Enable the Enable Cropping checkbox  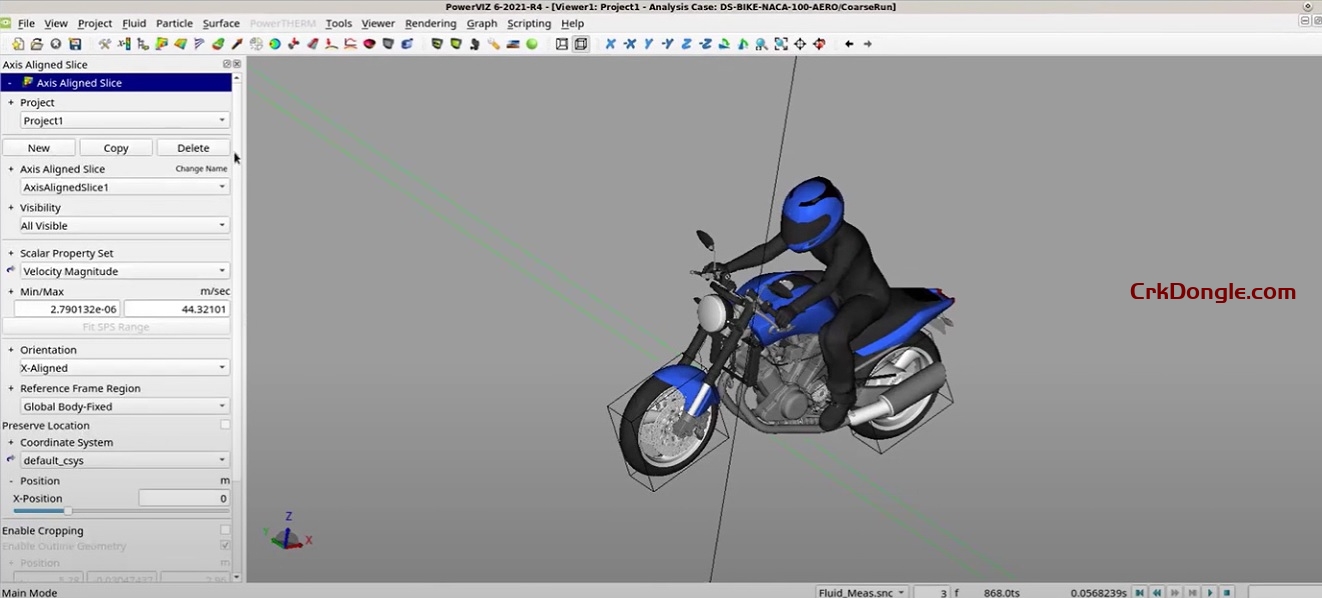[x=225, y=530]
